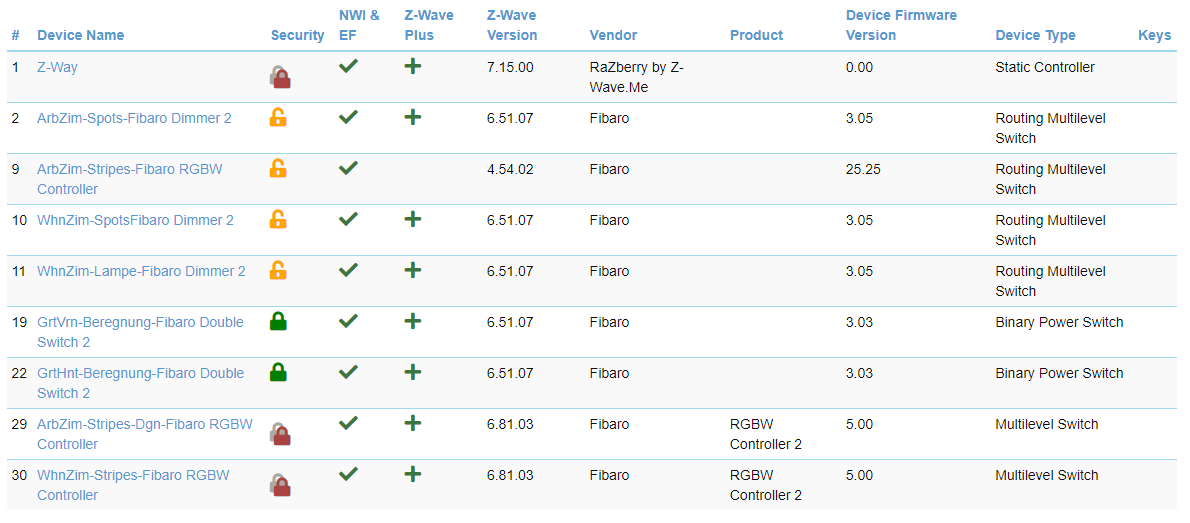Click the Z-Wave Plus icon for ArbZim-Spots-Fibaro Dimmer 2
Image resolution: width=1190 pixels, height=523 pixels.
(413, 118)
